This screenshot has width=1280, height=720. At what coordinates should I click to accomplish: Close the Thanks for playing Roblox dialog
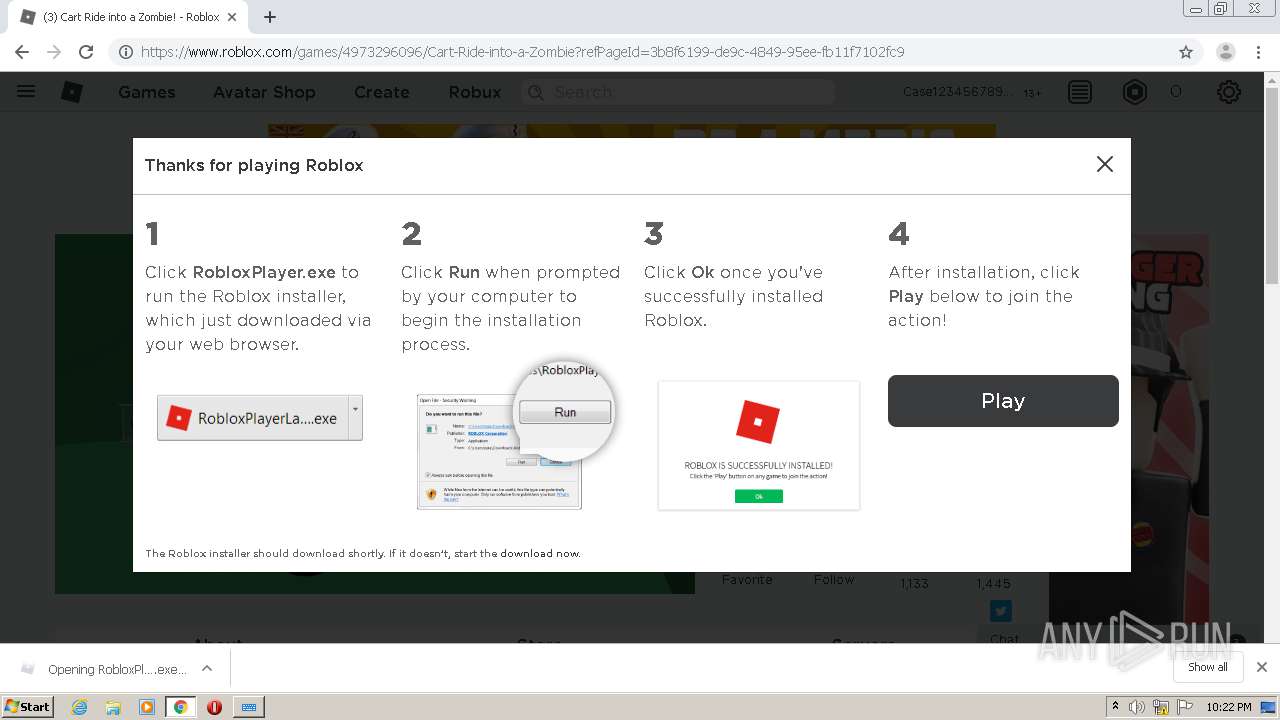(1104, 164)
